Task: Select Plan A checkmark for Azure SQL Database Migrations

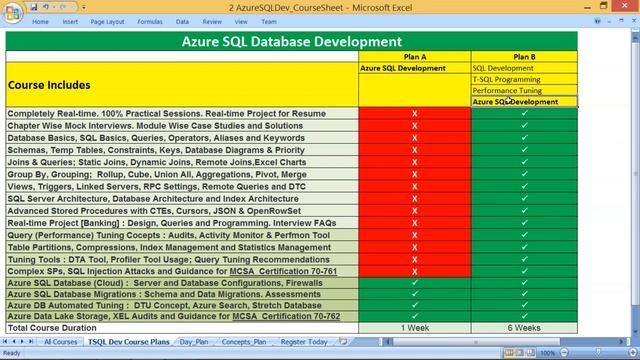Action: [x=415, y=294]
